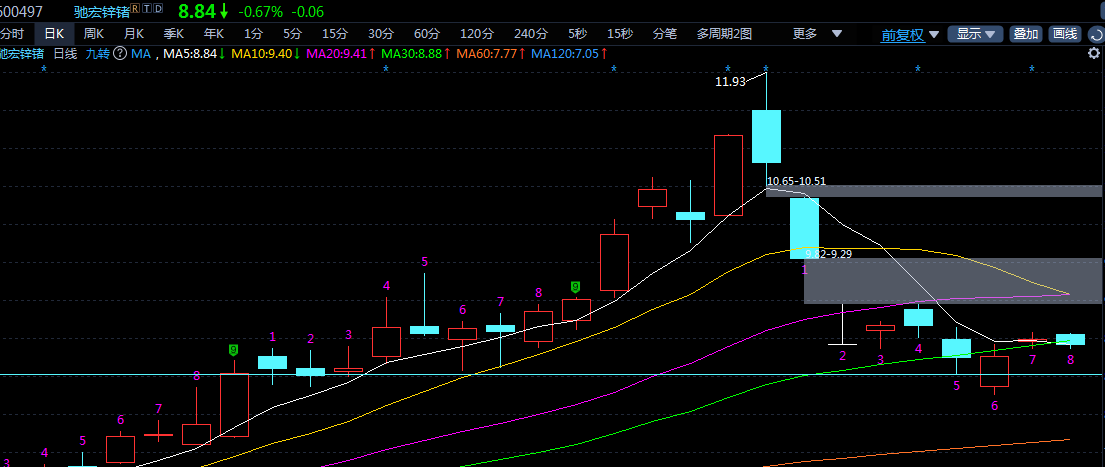Image resolution: width=1105 pixels, height=467 pixels.
Task: Click the R badge next to 驰宏锌锗
Action: 135,8
